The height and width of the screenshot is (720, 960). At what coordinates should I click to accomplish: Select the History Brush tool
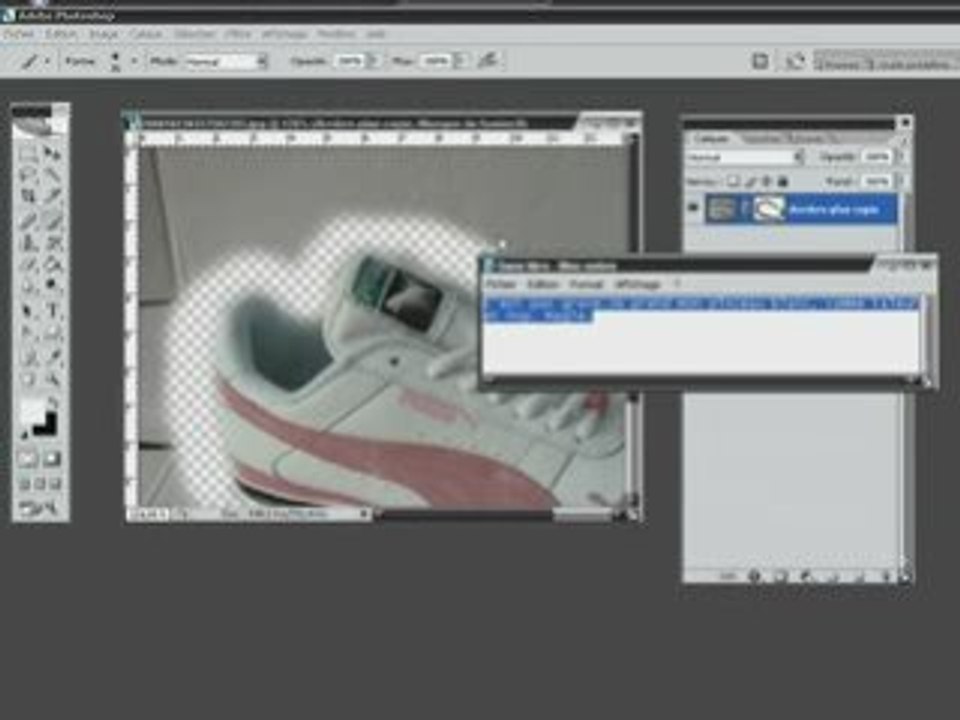click(53, 242)
